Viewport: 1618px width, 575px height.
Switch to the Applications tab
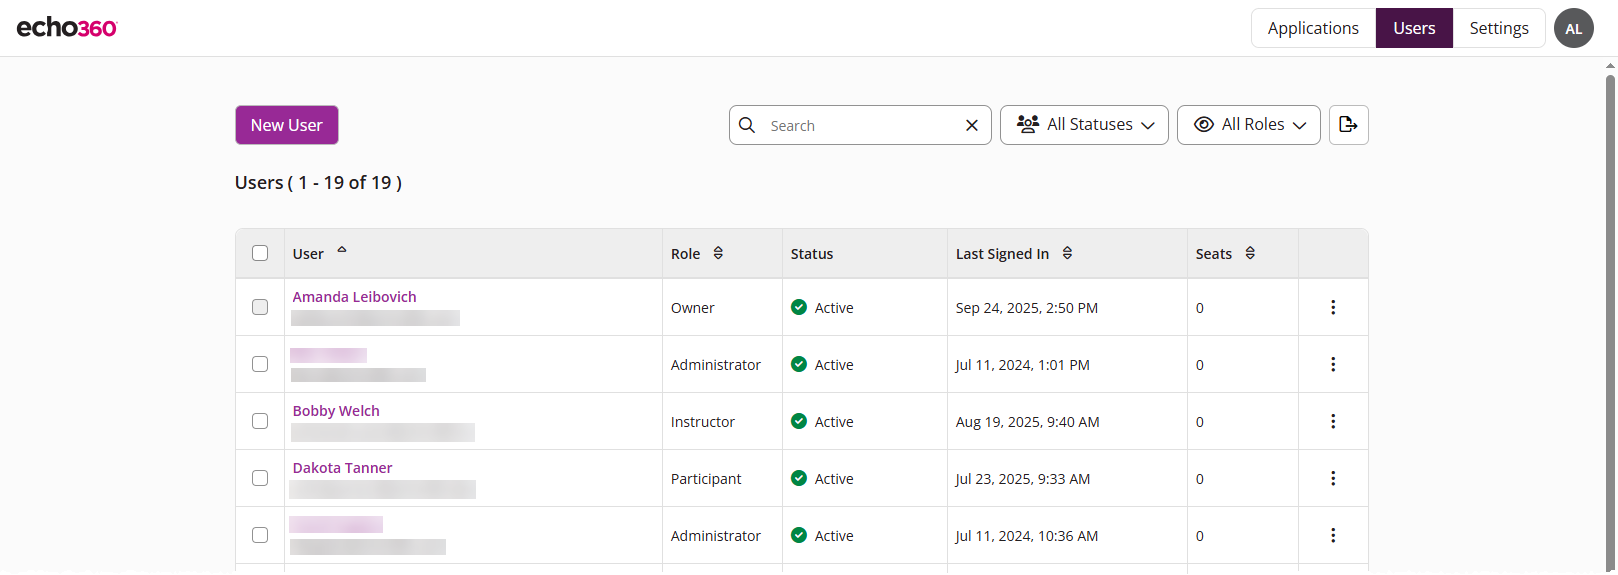coord(1312,28)
